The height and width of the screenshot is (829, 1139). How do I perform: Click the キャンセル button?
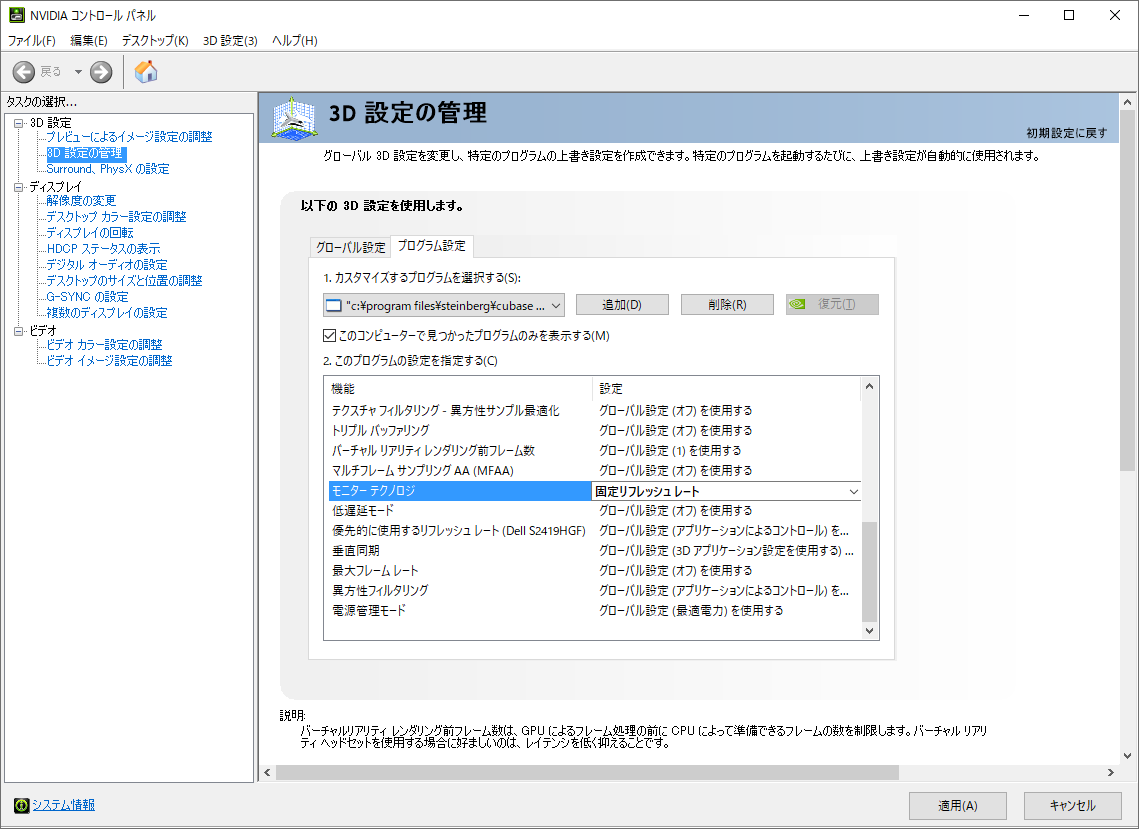click(x=1072, y=806)
